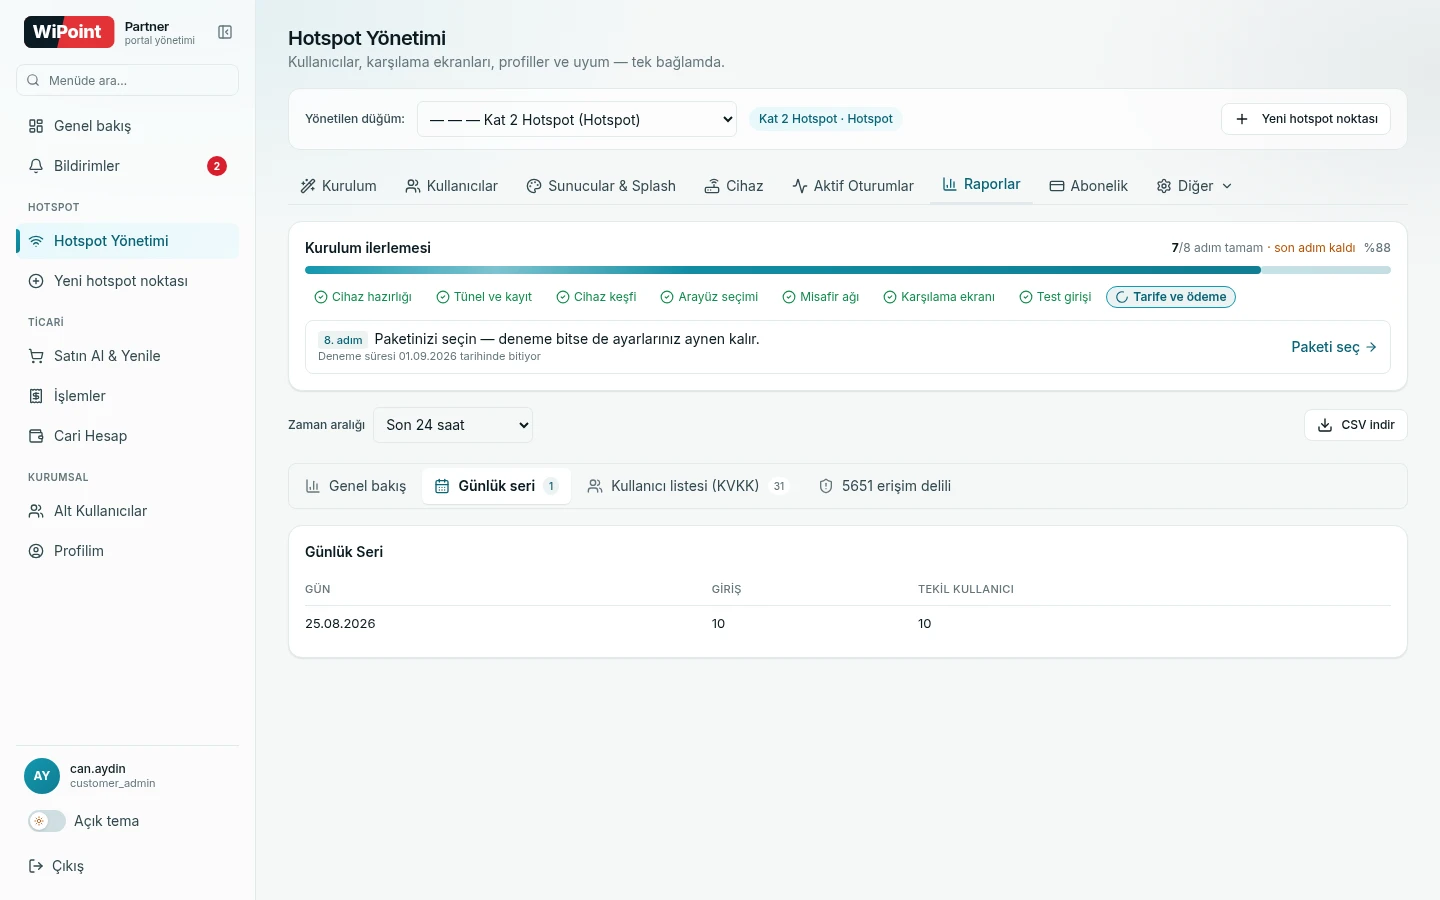Click the Alt Kullanıcılar people icon
1440x900 pixels.
(36, 511)
